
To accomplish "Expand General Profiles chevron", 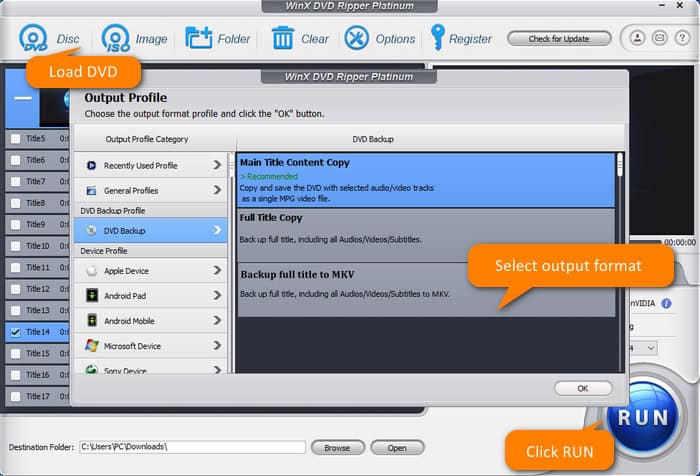I will 217,190.
